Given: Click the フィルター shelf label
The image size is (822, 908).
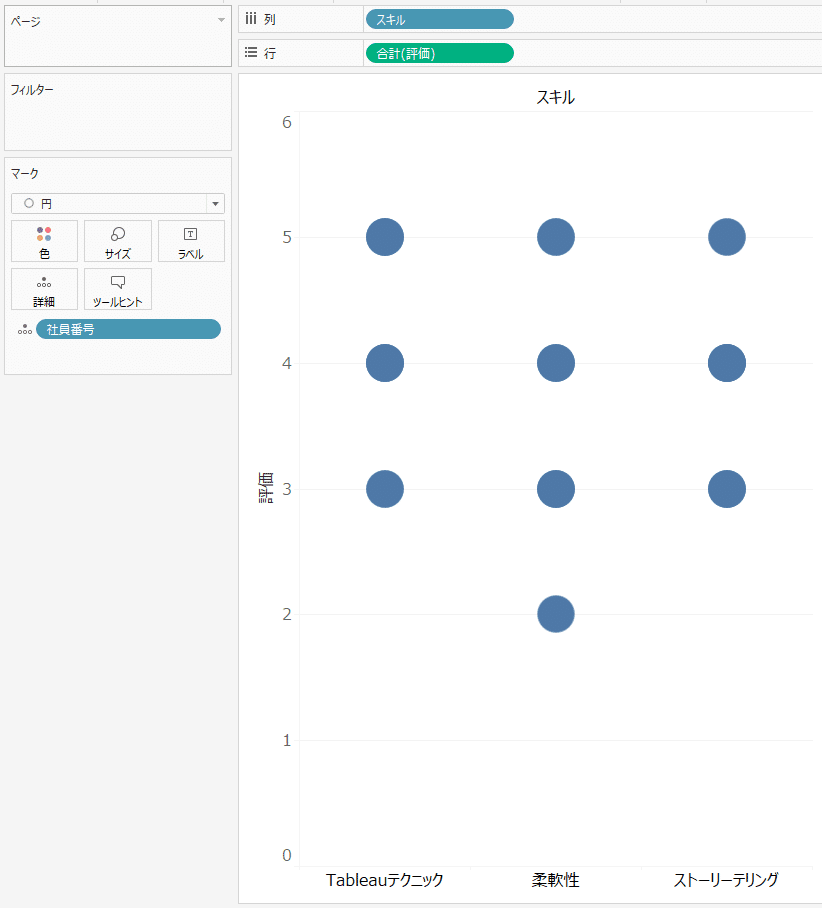Looking at the screenshot, I should [x=32, y=90].
